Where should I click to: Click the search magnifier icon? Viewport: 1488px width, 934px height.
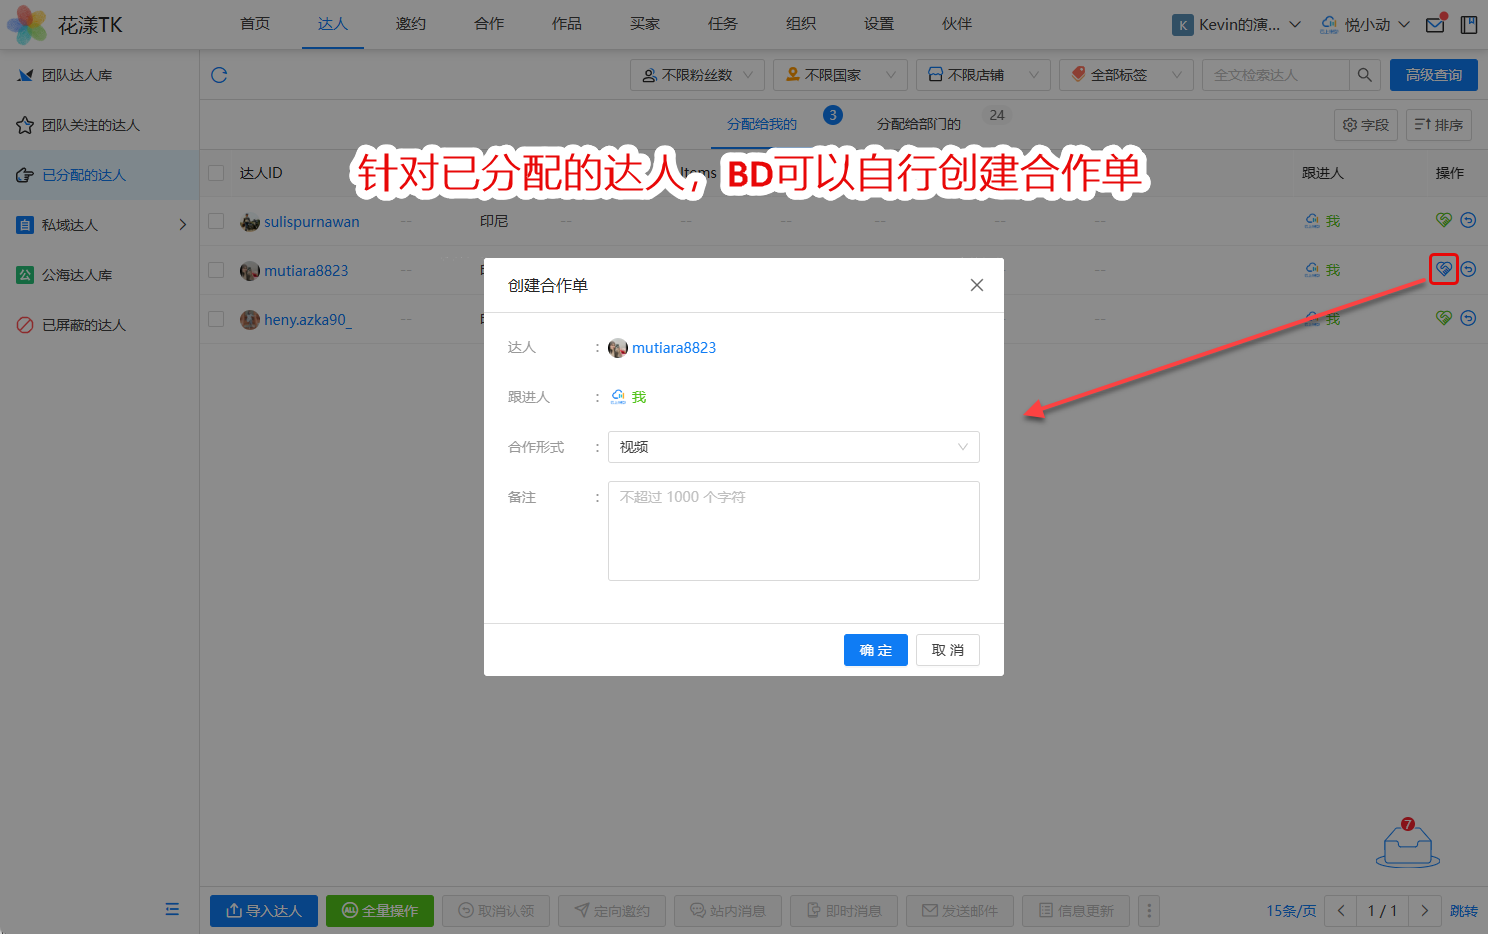pyautogui.click(x=1364, y=75)
